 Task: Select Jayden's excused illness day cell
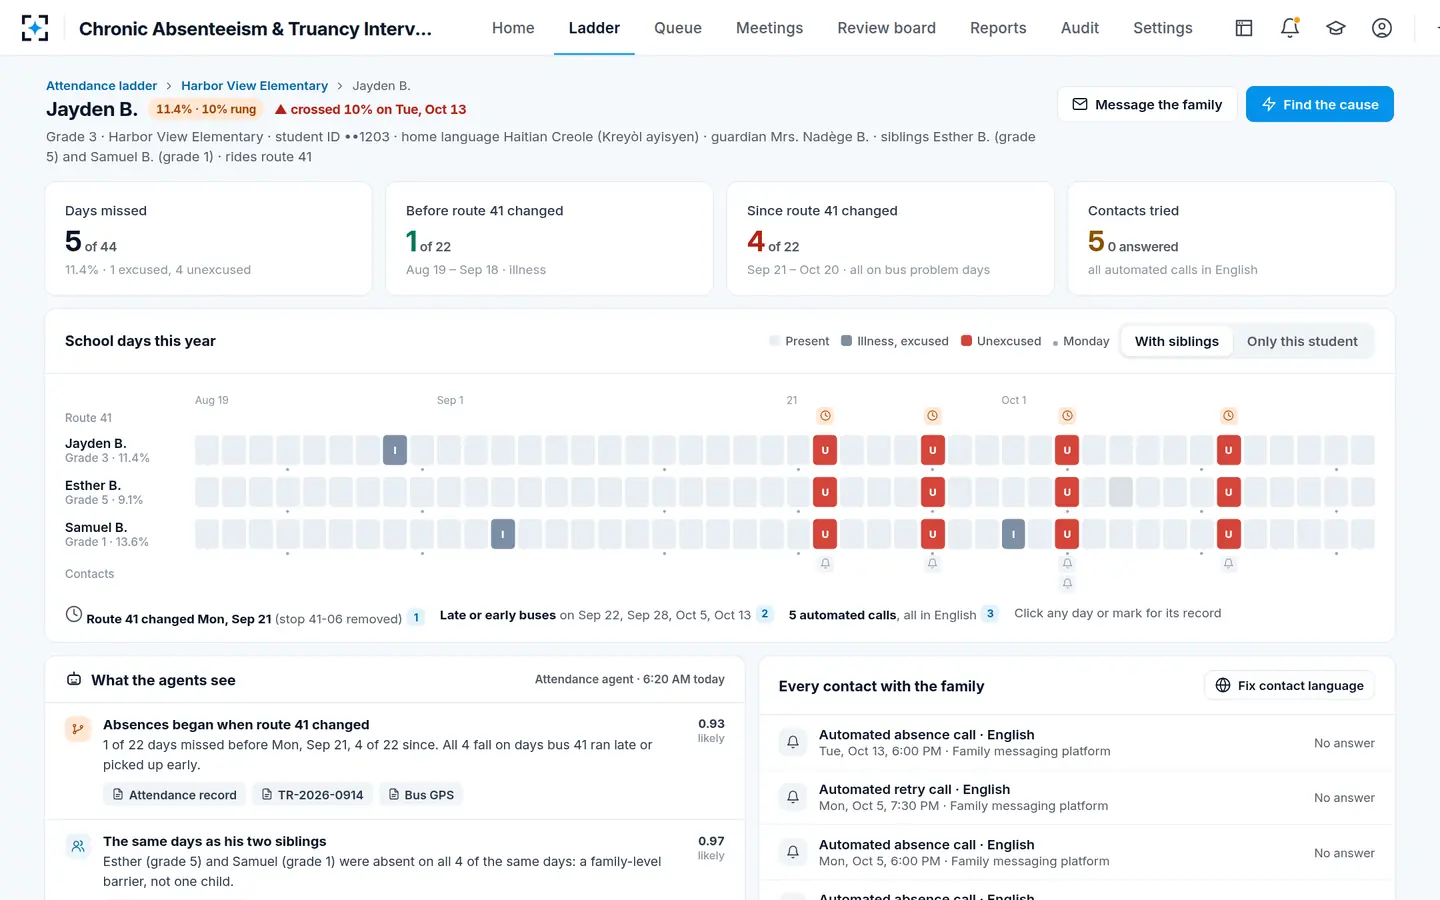395,450
